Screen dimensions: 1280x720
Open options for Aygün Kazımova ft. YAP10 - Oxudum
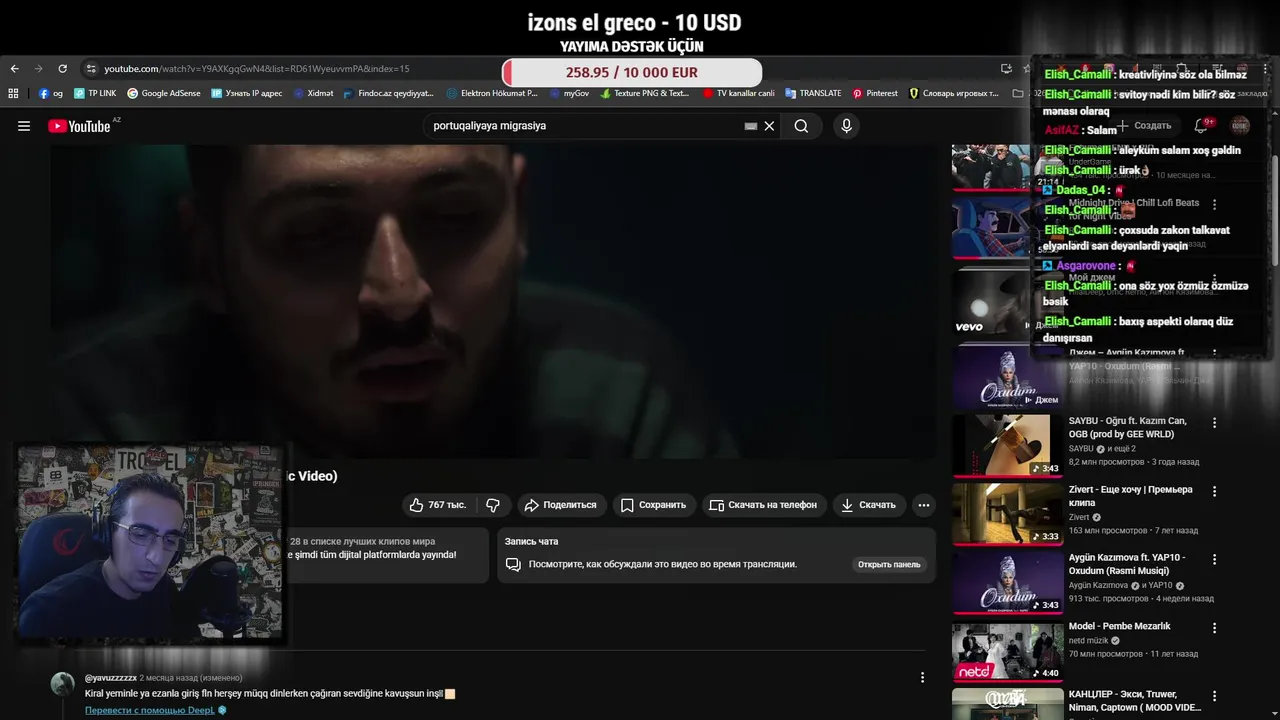(x=1215, y=560)
